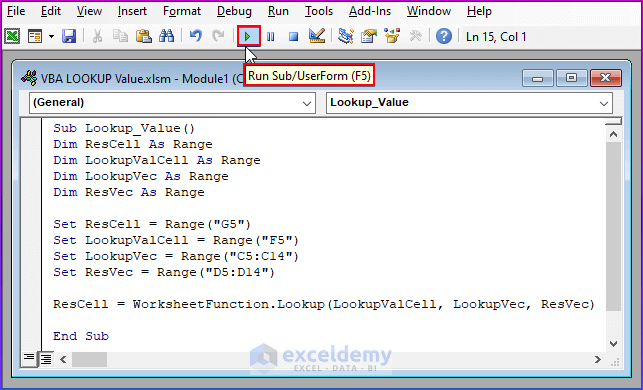The height and width of the screenshot is (390, 643).
Task: Click the End Sub line
Action: [x=81, y=336]
